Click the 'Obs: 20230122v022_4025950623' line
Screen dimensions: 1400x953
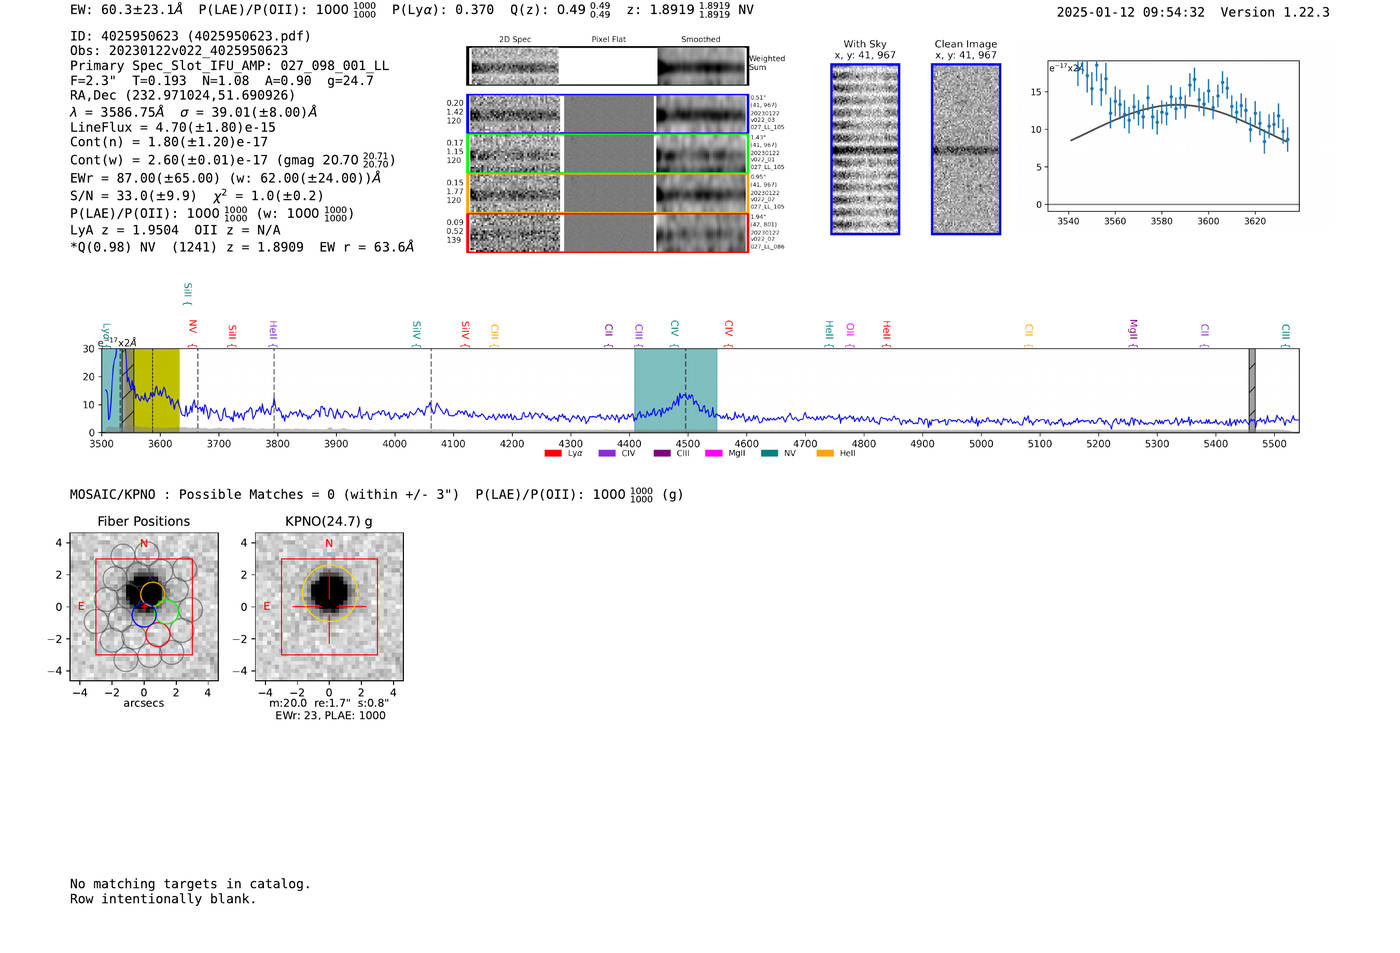(179, 50)
